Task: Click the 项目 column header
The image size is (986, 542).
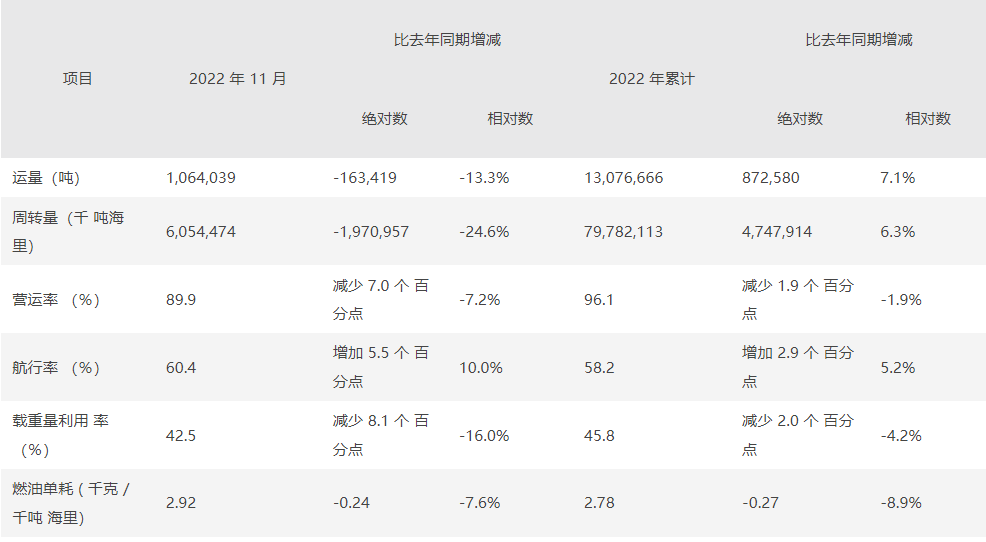Action: pos(77,79)
